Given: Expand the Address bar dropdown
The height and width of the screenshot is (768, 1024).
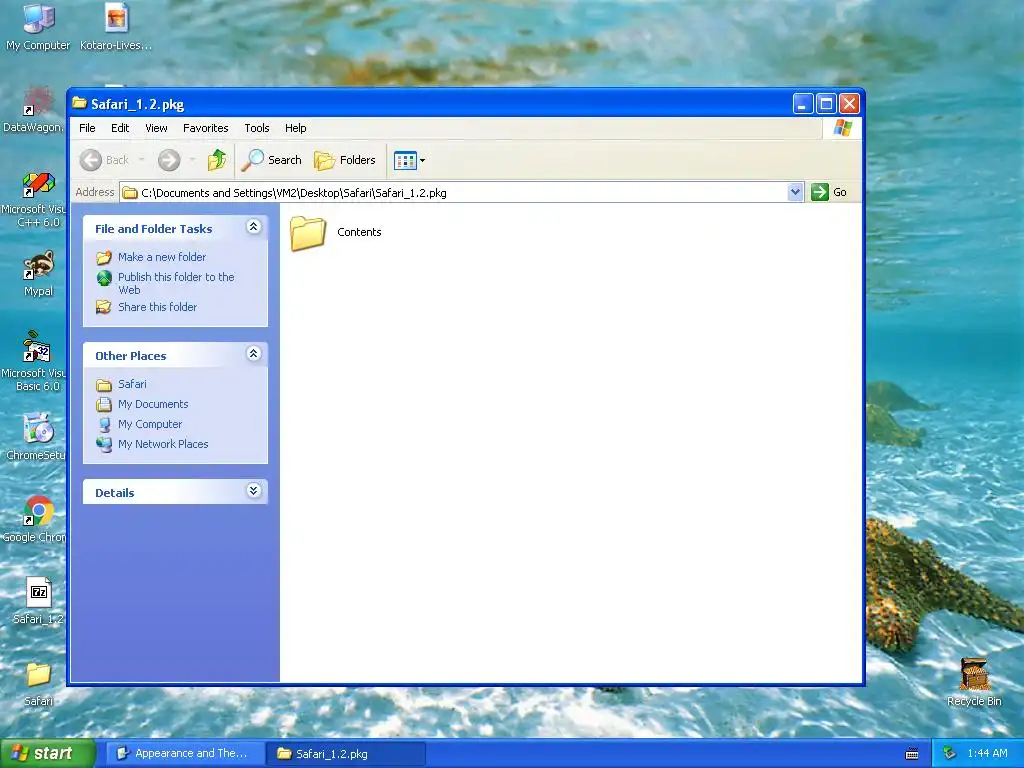Looking at the screenshot, I should tap(795, 192).
